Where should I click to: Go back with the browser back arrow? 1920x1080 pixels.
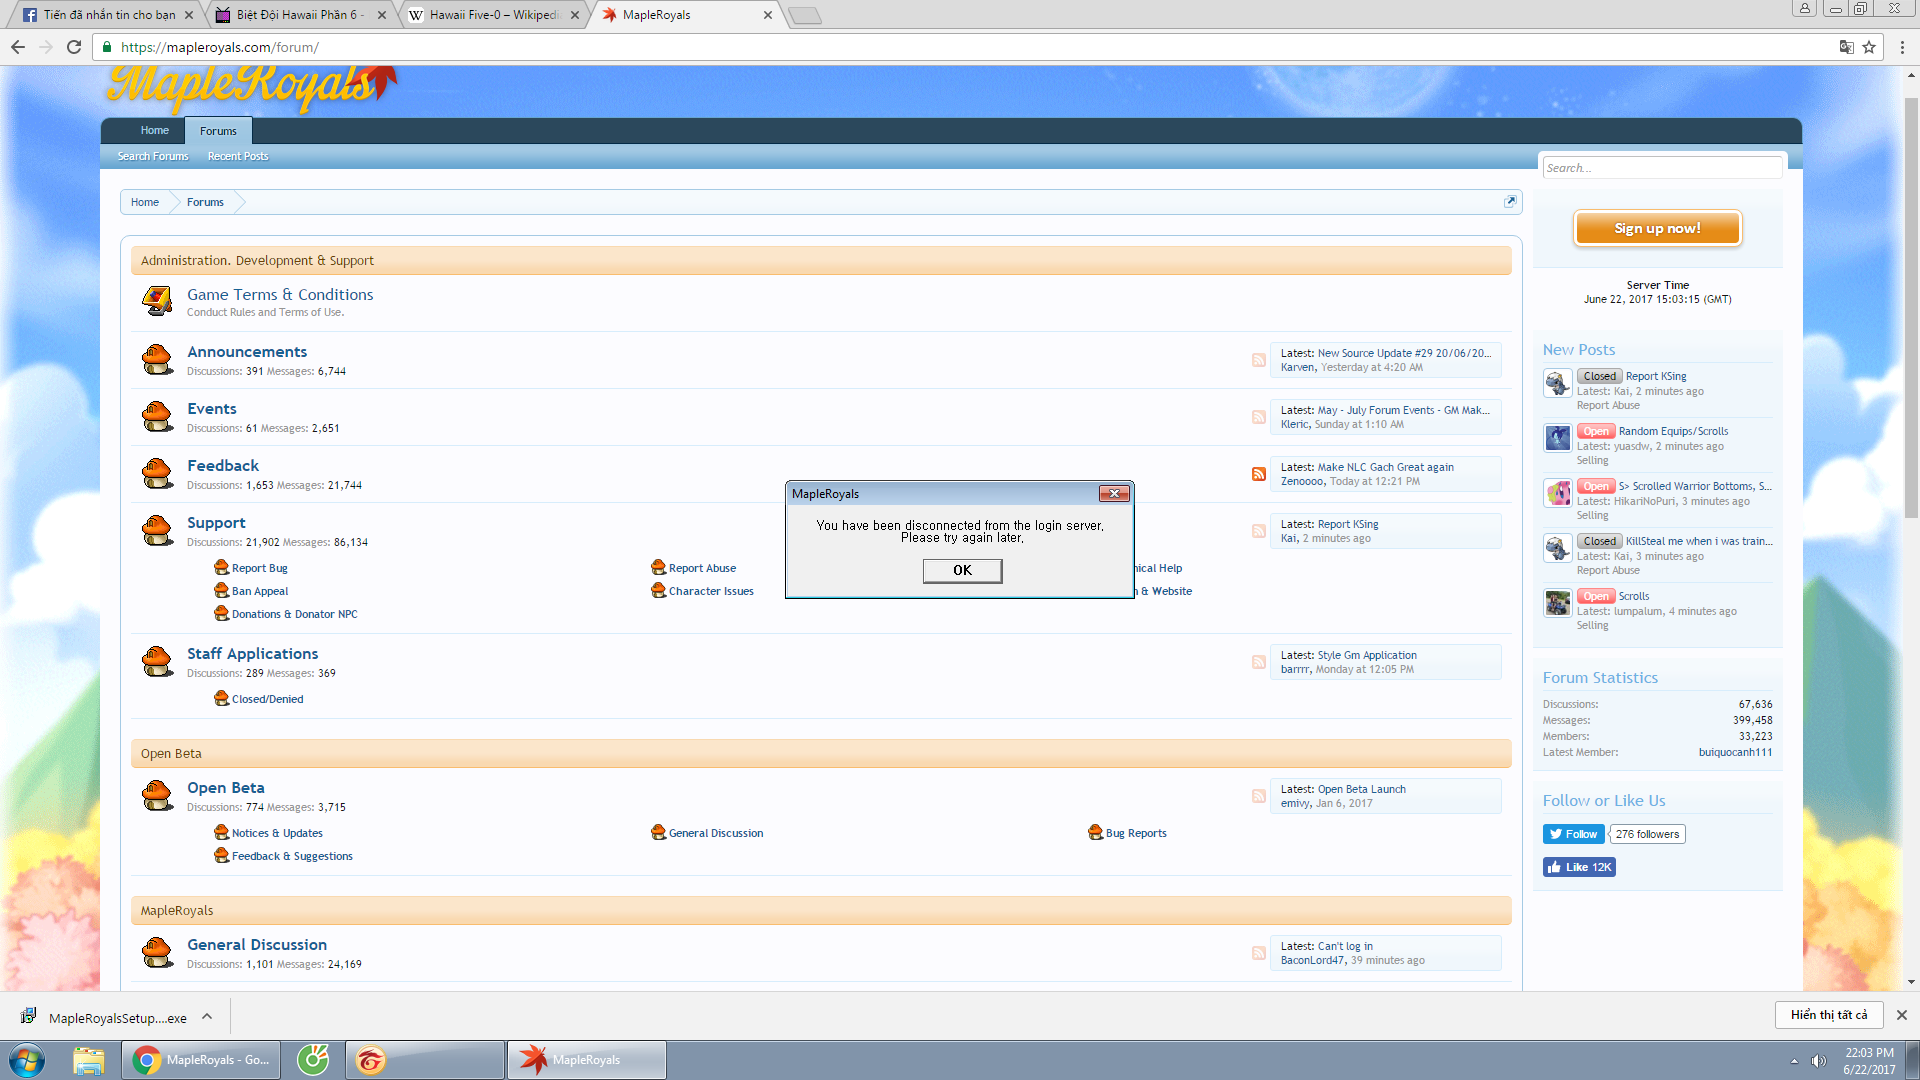(18, 47)
